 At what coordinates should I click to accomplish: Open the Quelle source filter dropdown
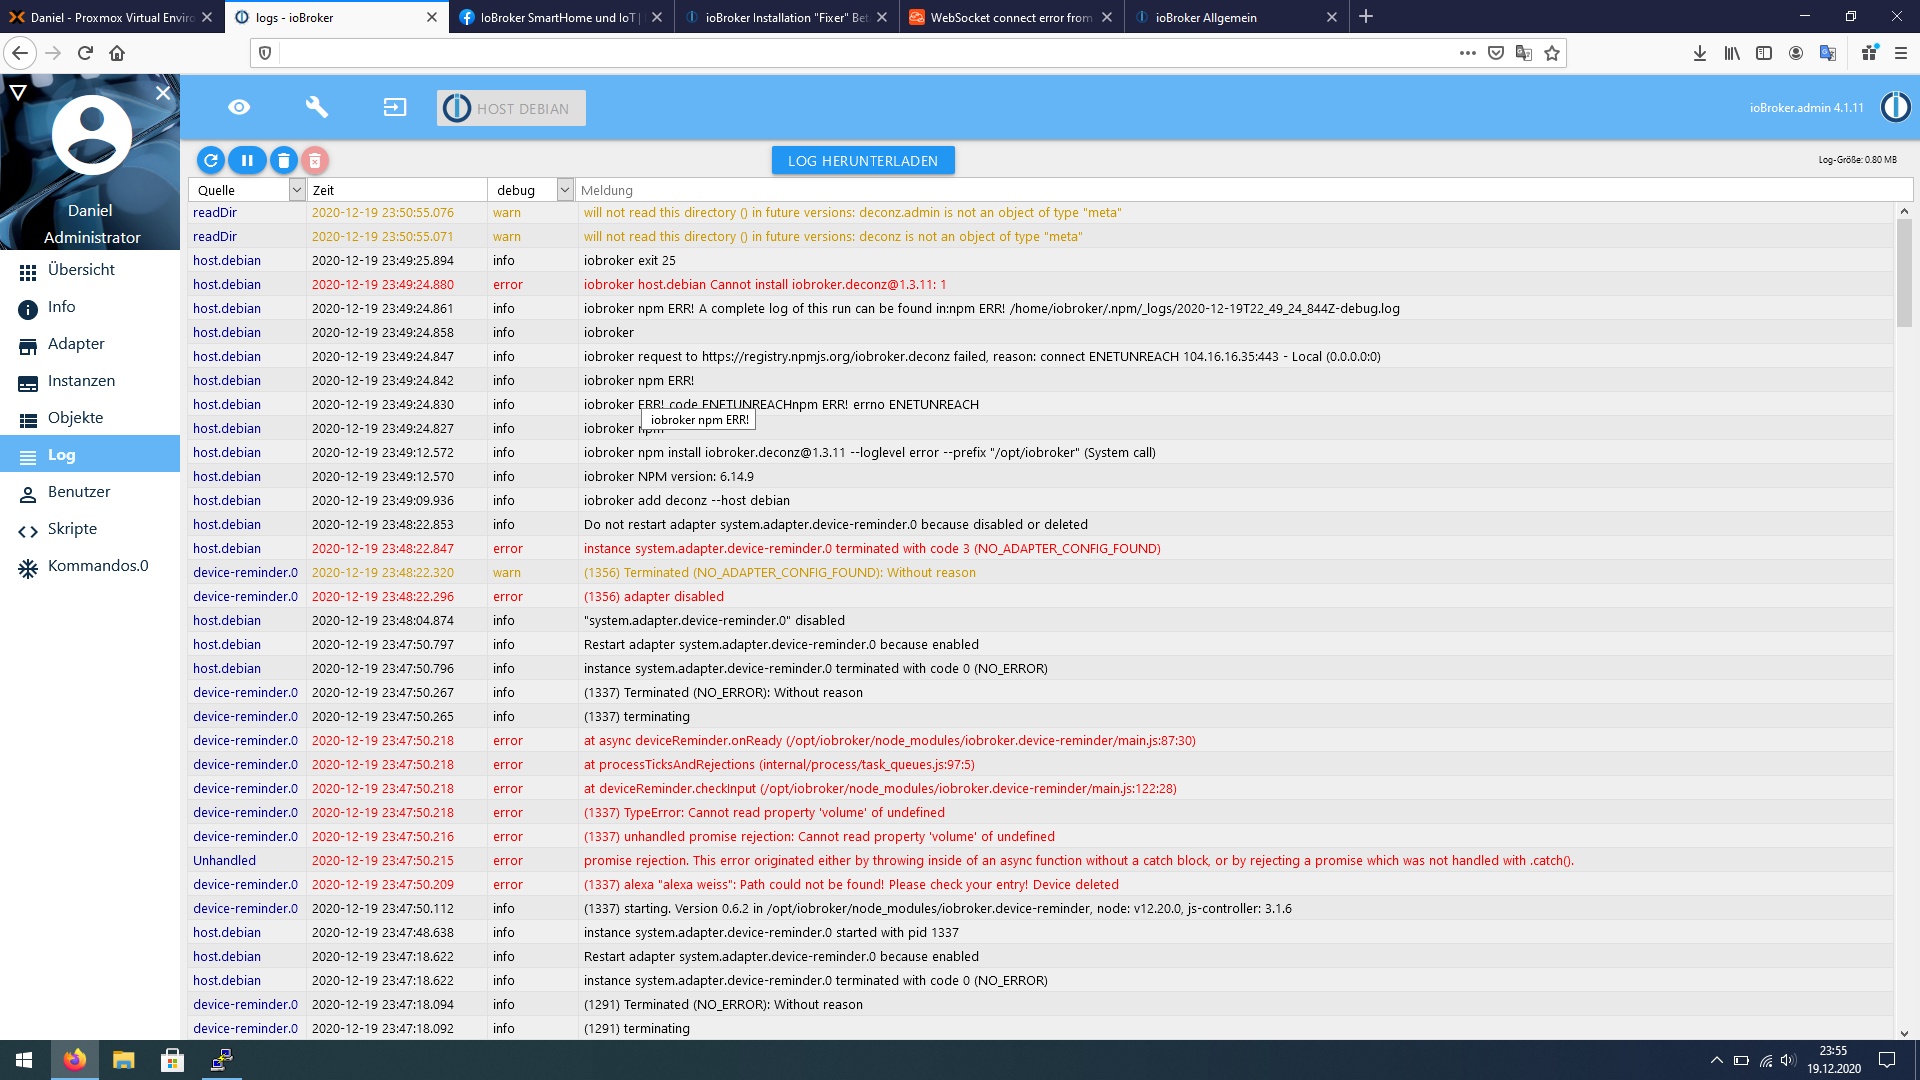(296, 190)
